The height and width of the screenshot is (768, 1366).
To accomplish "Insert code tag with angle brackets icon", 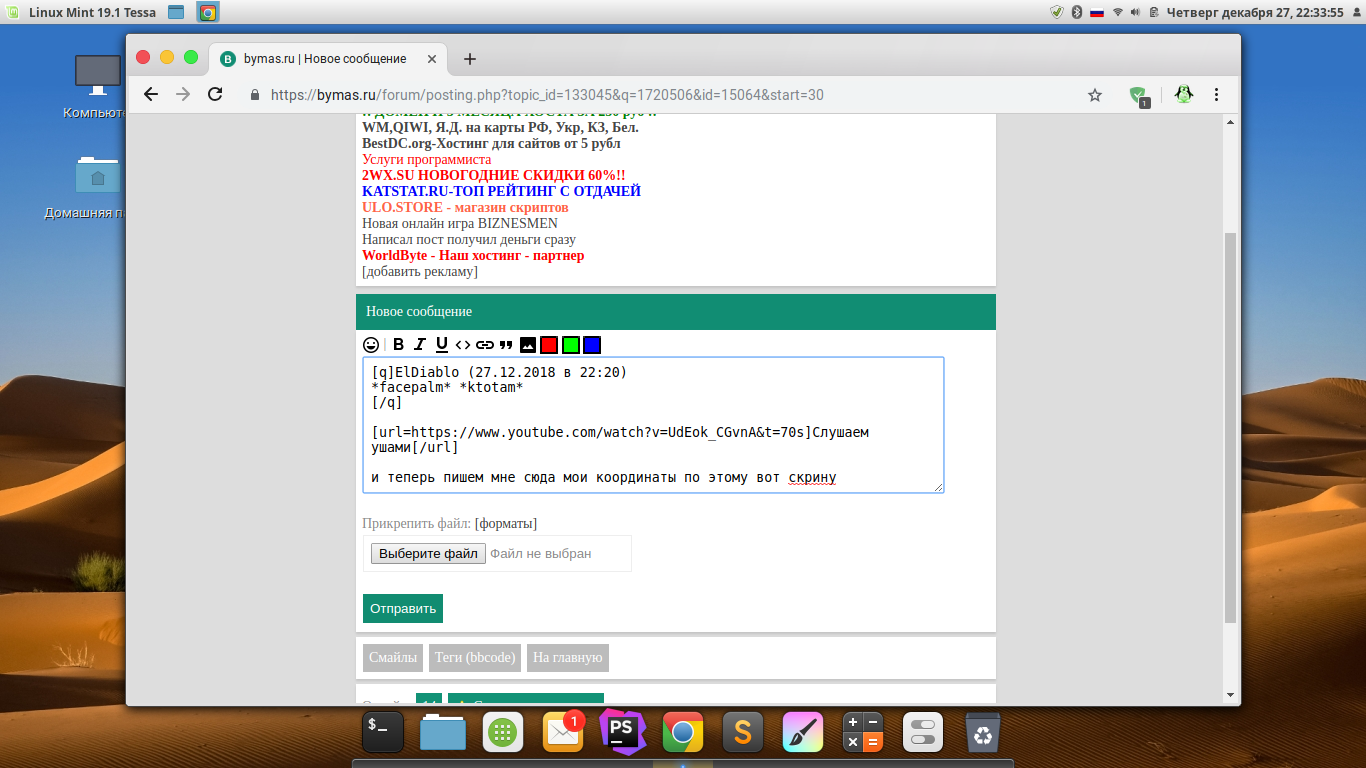I will click(x=463, y=345).
